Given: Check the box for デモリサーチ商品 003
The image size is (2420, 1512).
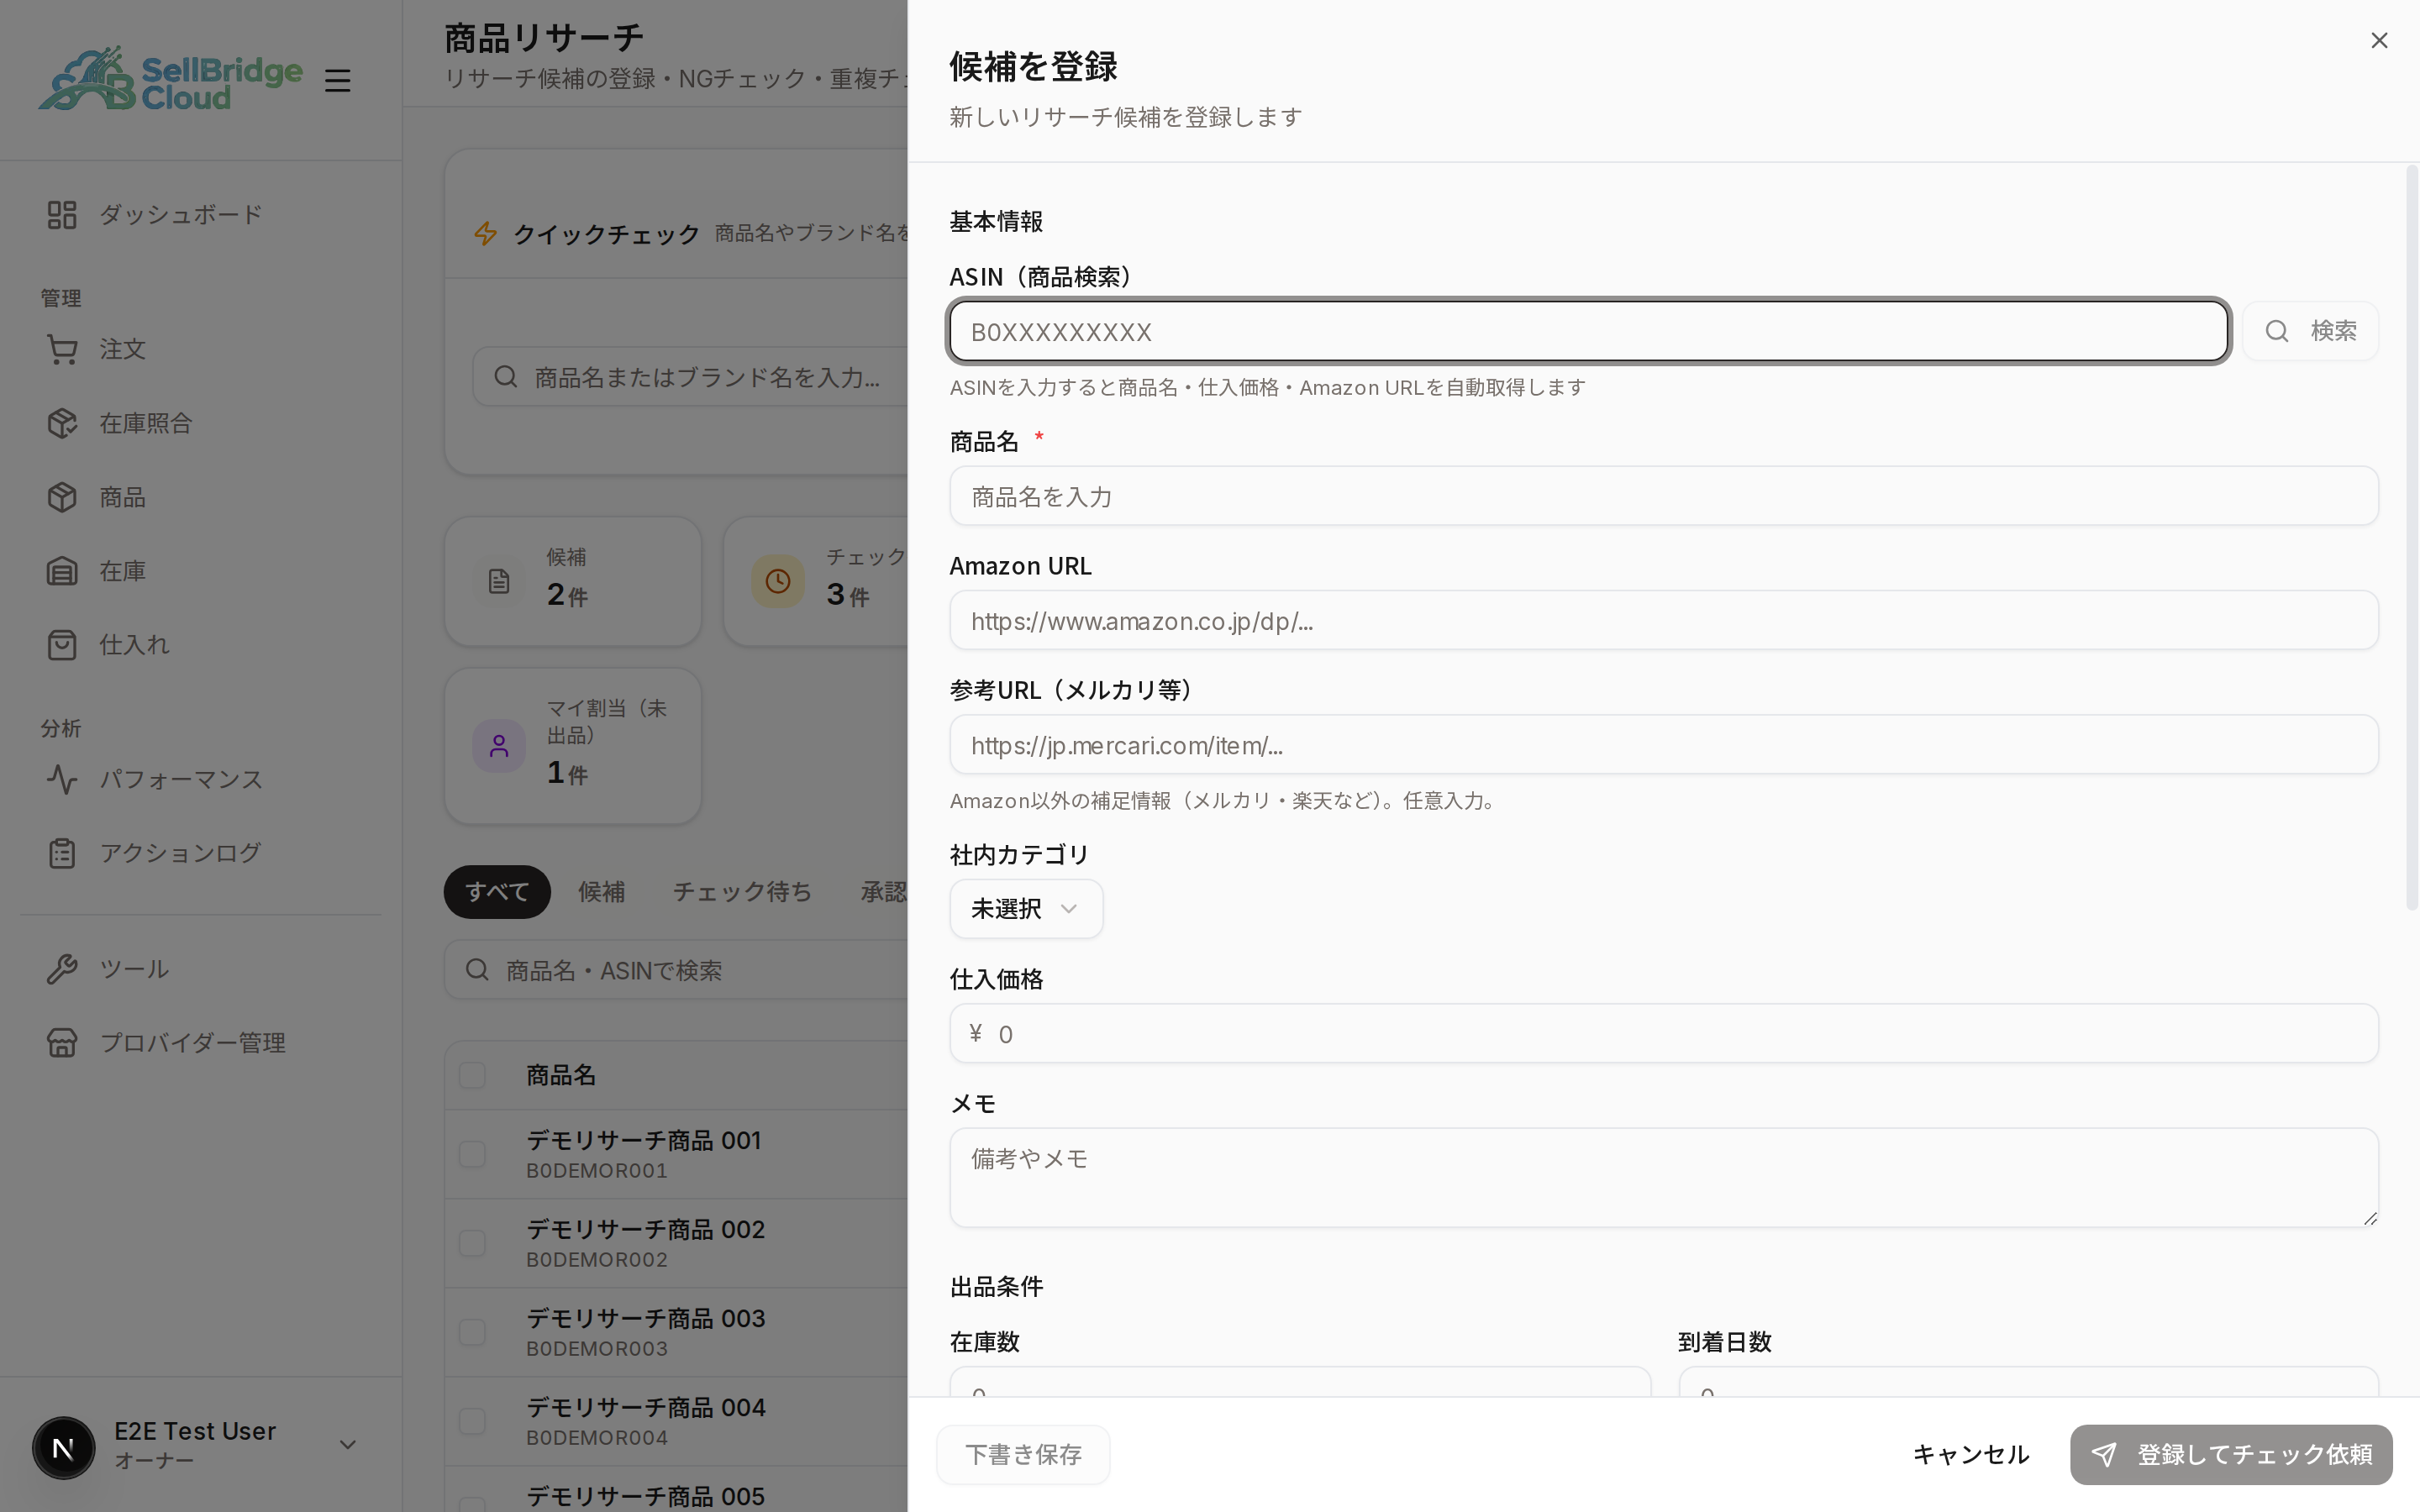Looking at the screenshot, I should pos(472,1332).
